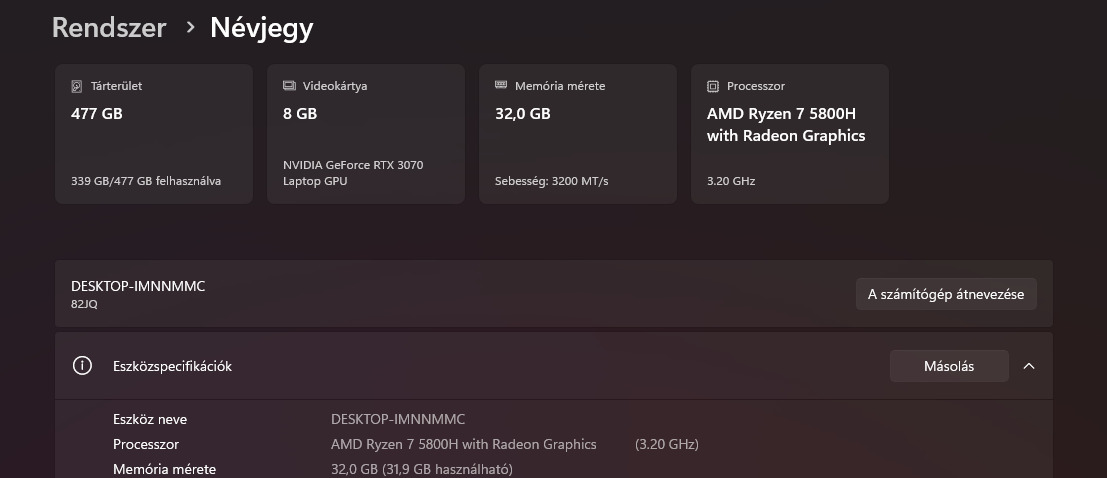Click the breadcrumb arrow after Rendszer
Image resolution: width=1107 pixels, height=478 pixels.
pyautogui.click(x=190, y=28)
